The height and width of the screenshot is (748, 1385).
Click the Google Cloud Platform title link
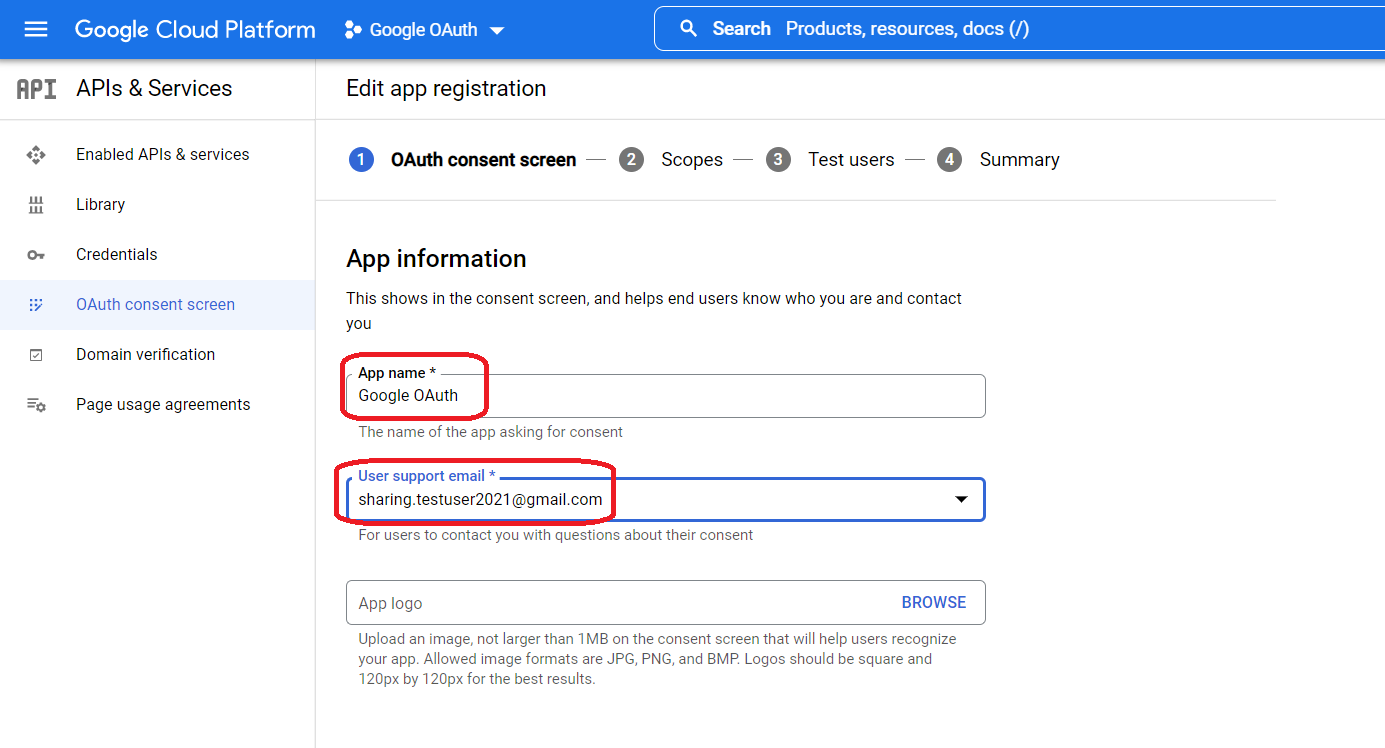pyautogui.click(x=195, y=29)
